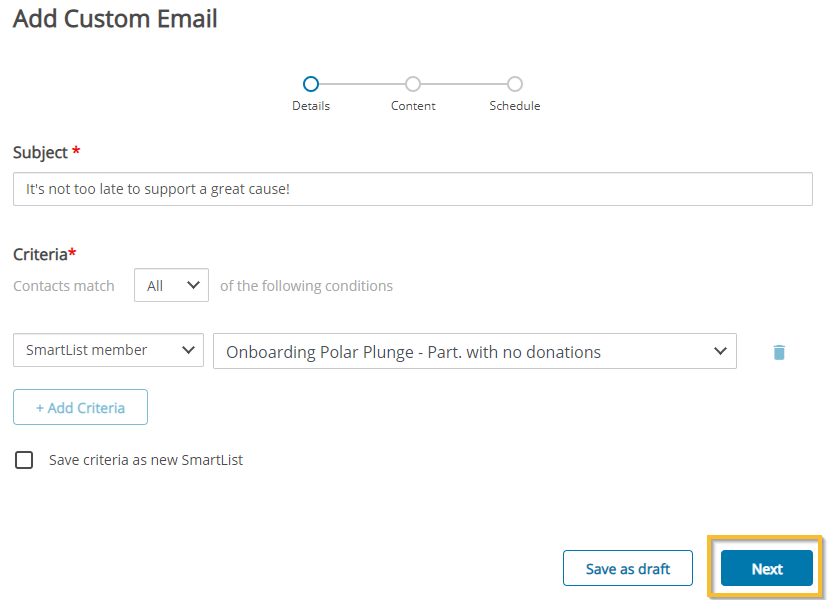
Task: Go to the Schedule step label
Action: tap(515, 106)
